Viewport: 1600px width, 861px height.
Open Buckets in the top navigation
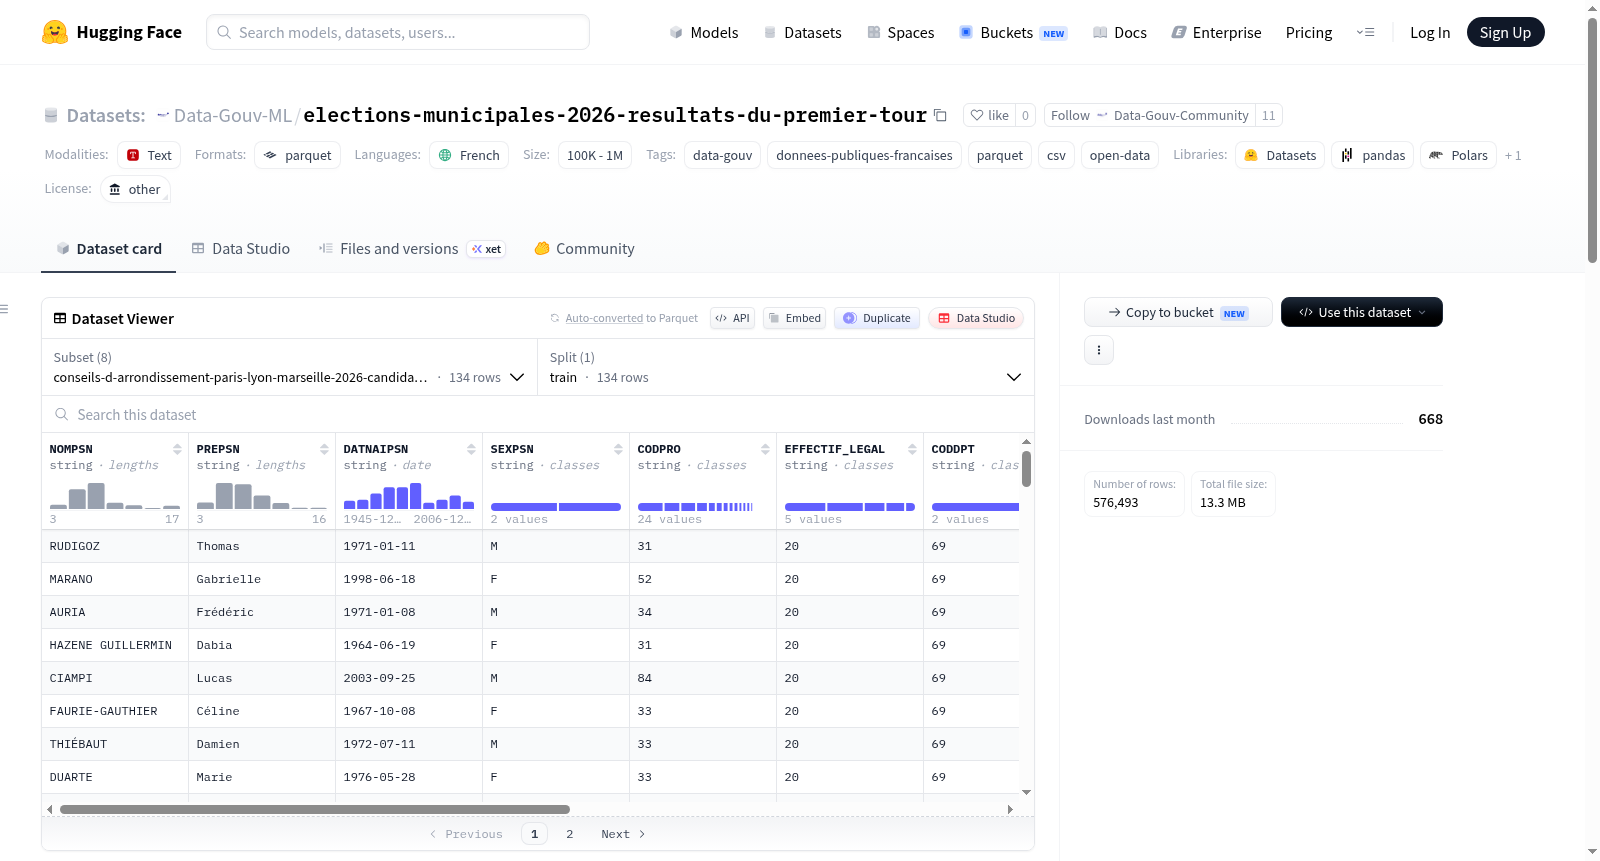coord(1013,32)
